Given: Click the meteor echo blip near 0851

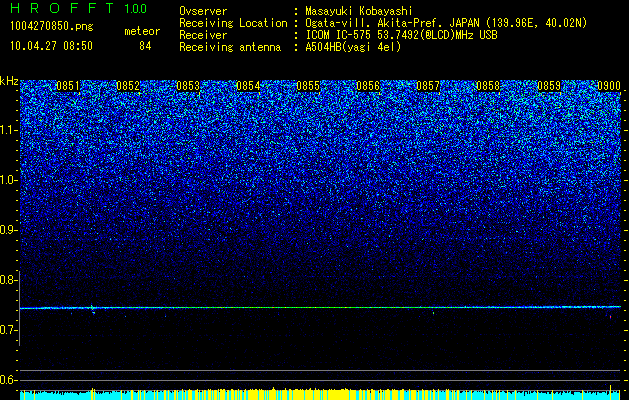Looking at the screenshot, I should point(93,309).
